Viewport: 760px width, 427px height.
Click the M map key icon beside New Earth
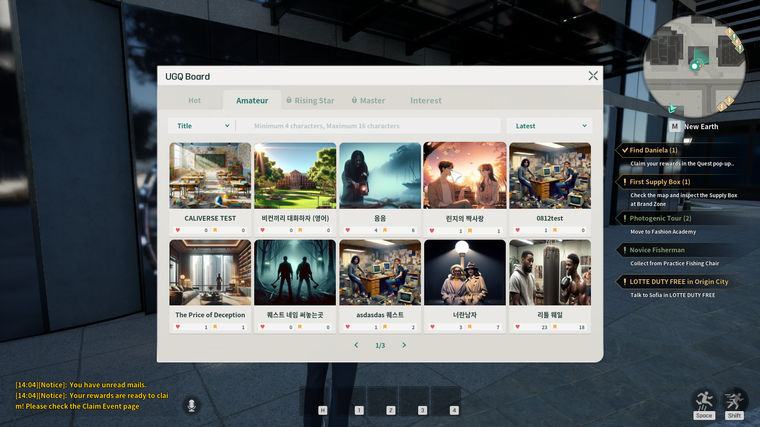coord(675,127)
